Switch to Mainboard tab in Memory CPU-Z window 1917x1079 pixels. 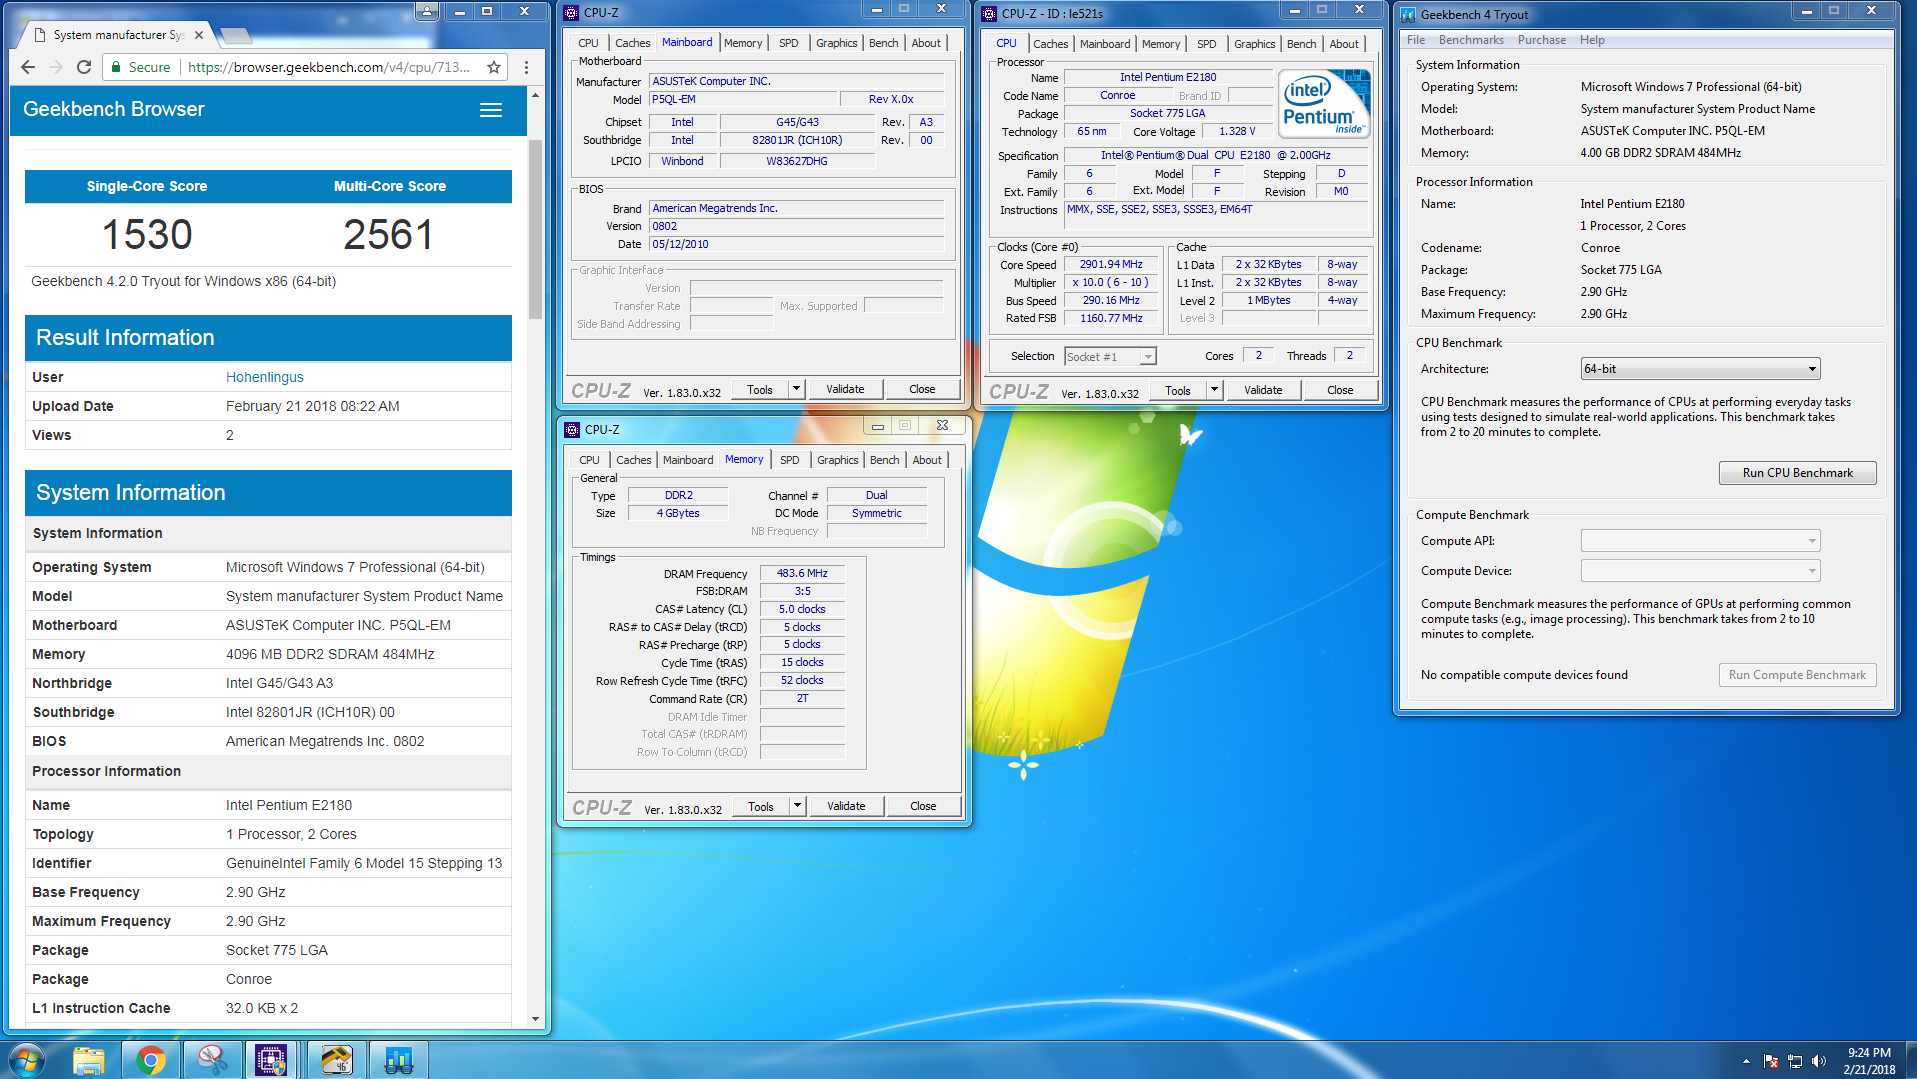point(688,460)
